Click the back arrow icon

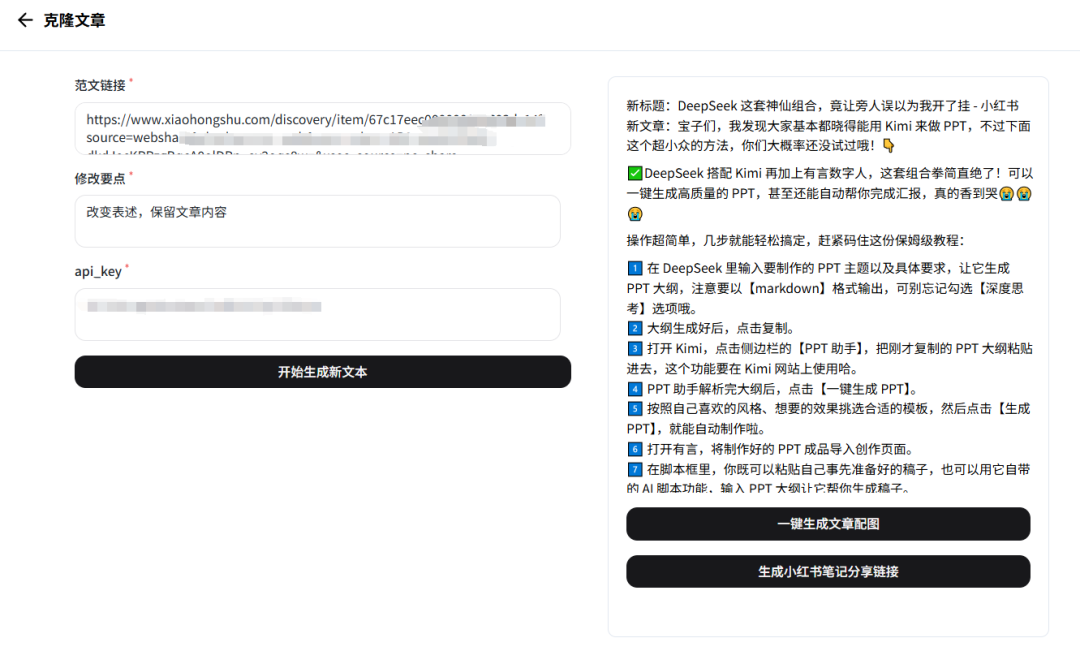[25, 20]
